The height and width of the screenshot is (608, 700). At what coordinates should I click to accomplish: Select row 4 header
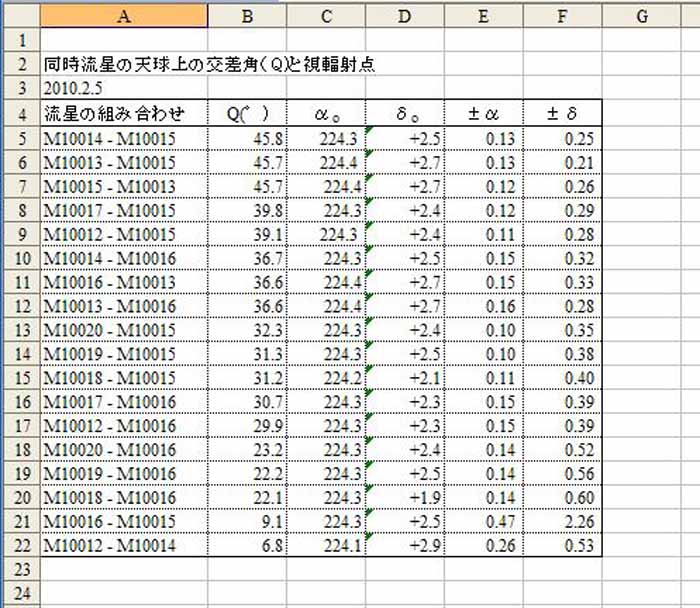click(22, 114)
